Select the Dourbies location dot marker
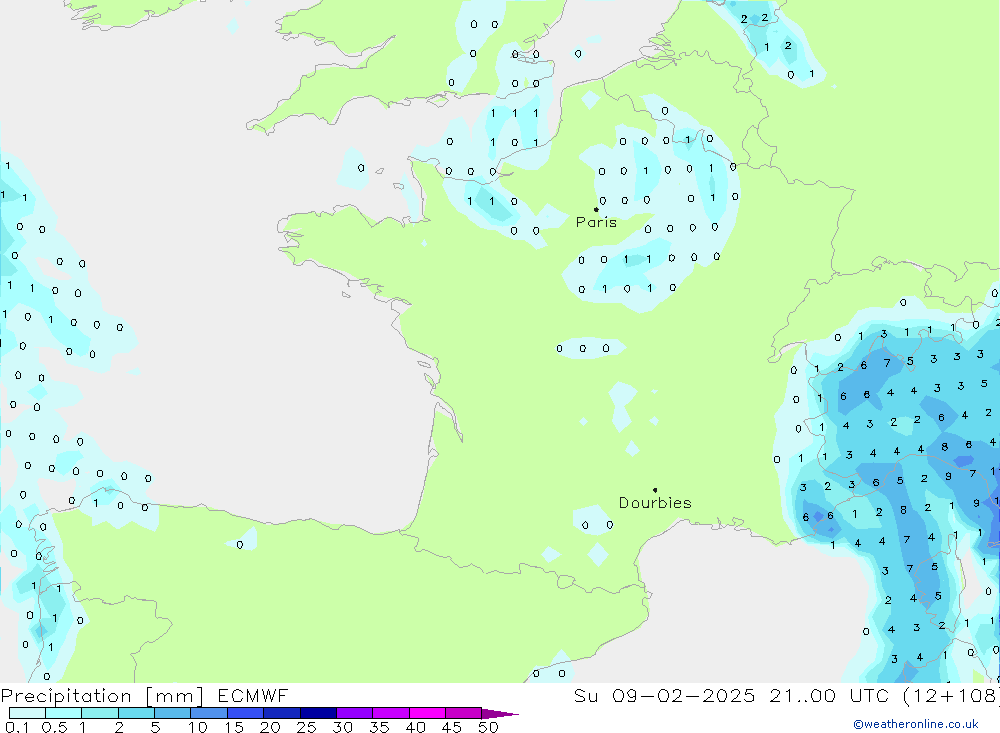Viewport: 1000px width, 733px height. point(655,490)
